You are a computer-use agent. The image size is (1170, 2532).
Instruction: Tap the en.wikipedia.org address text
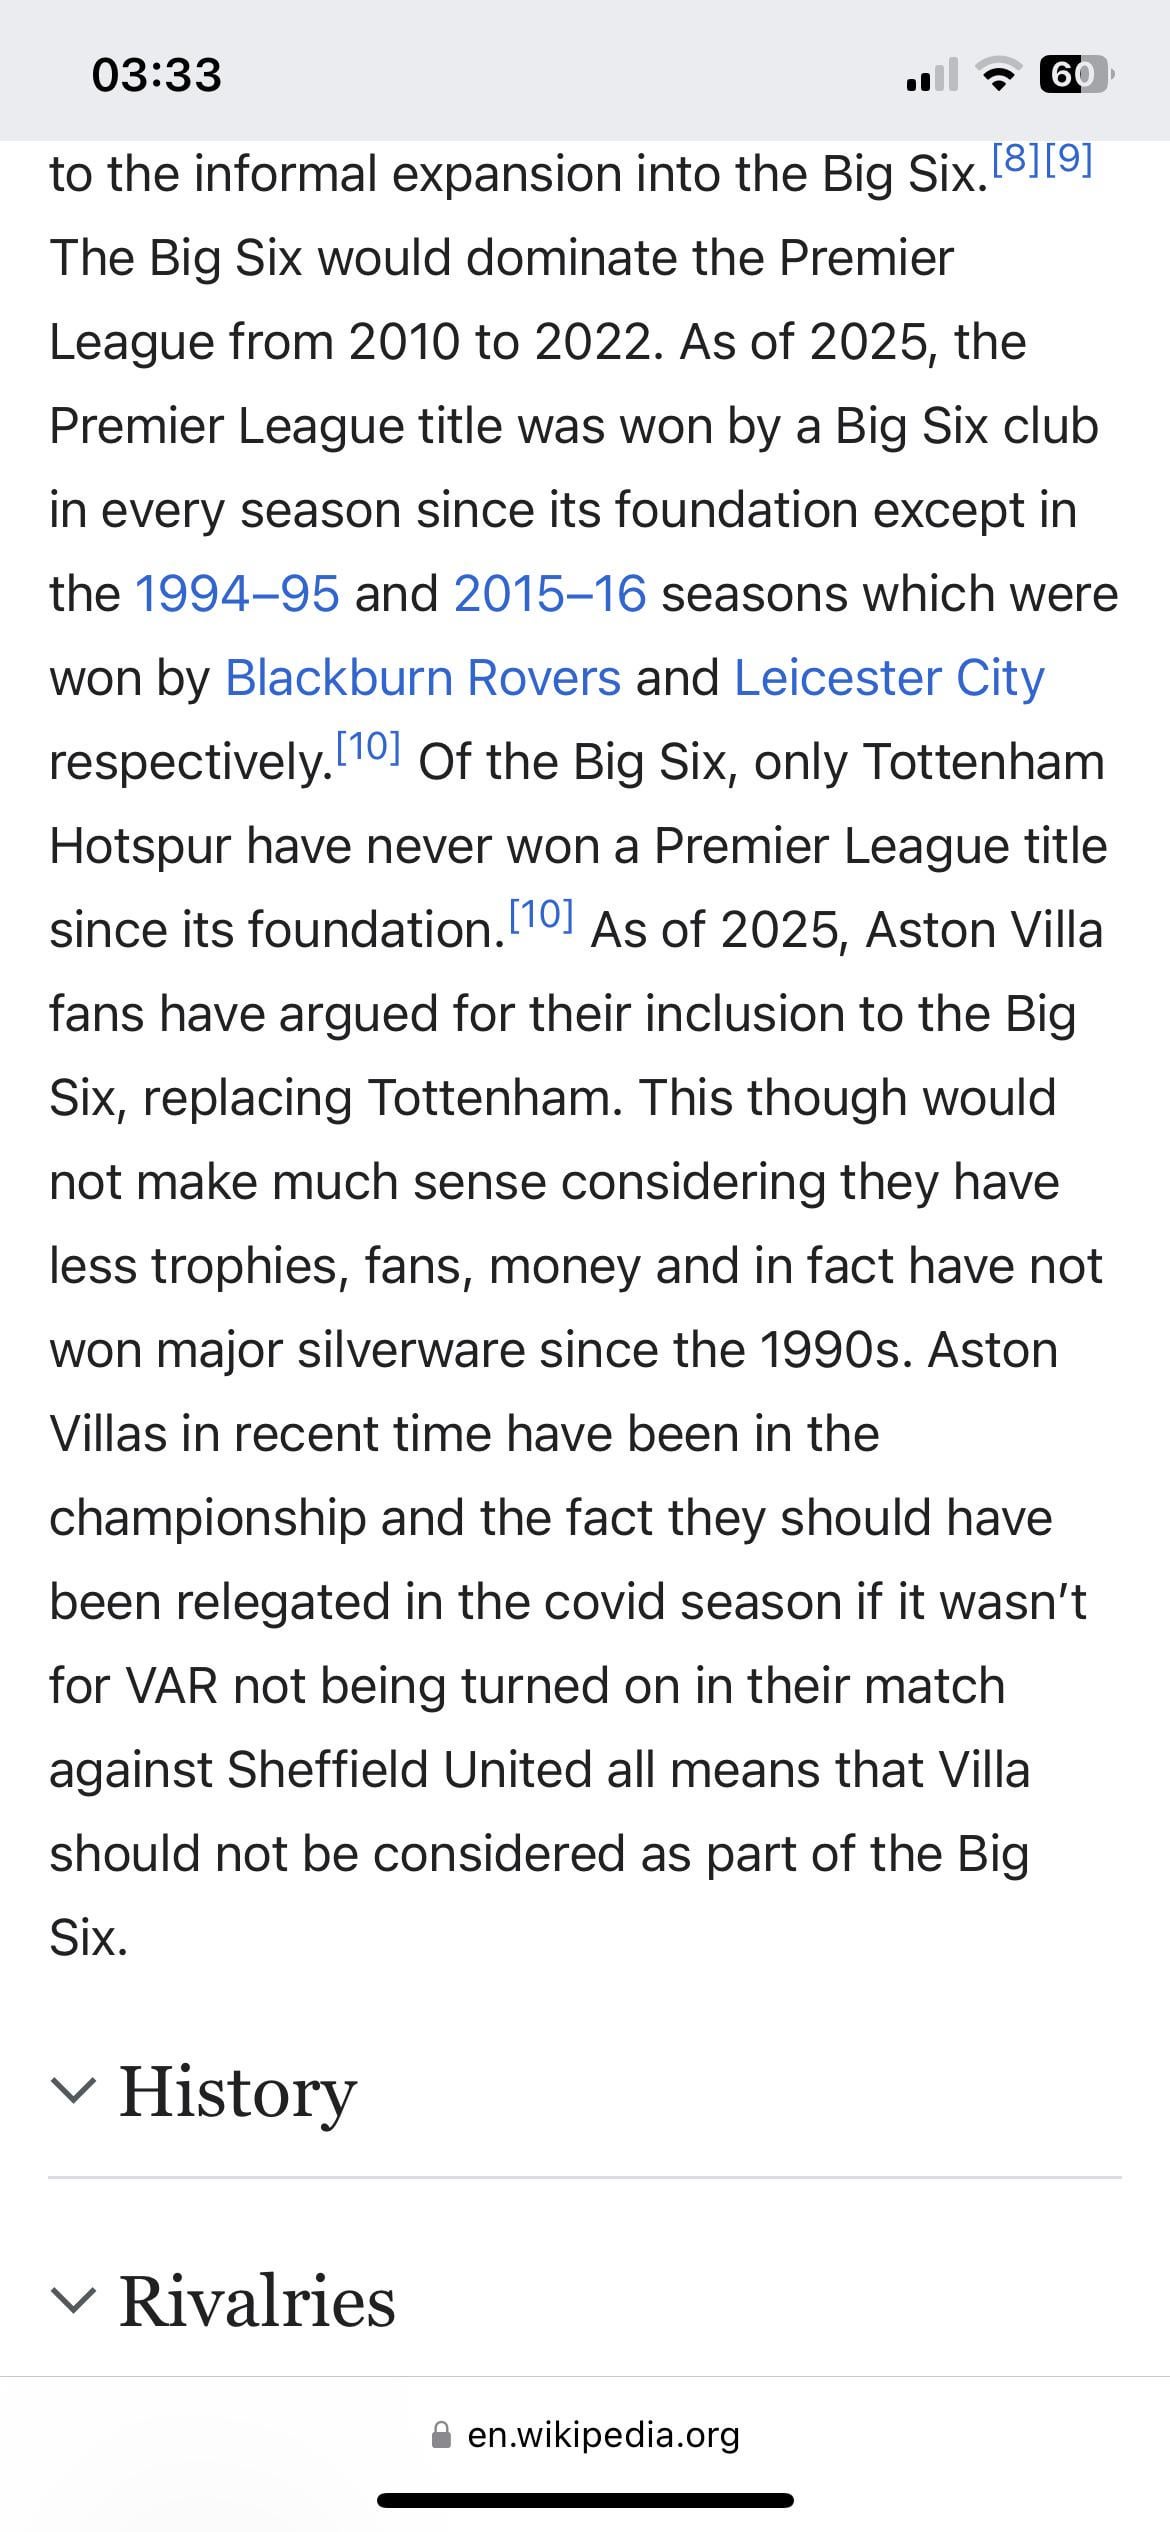pos(603,2435)
